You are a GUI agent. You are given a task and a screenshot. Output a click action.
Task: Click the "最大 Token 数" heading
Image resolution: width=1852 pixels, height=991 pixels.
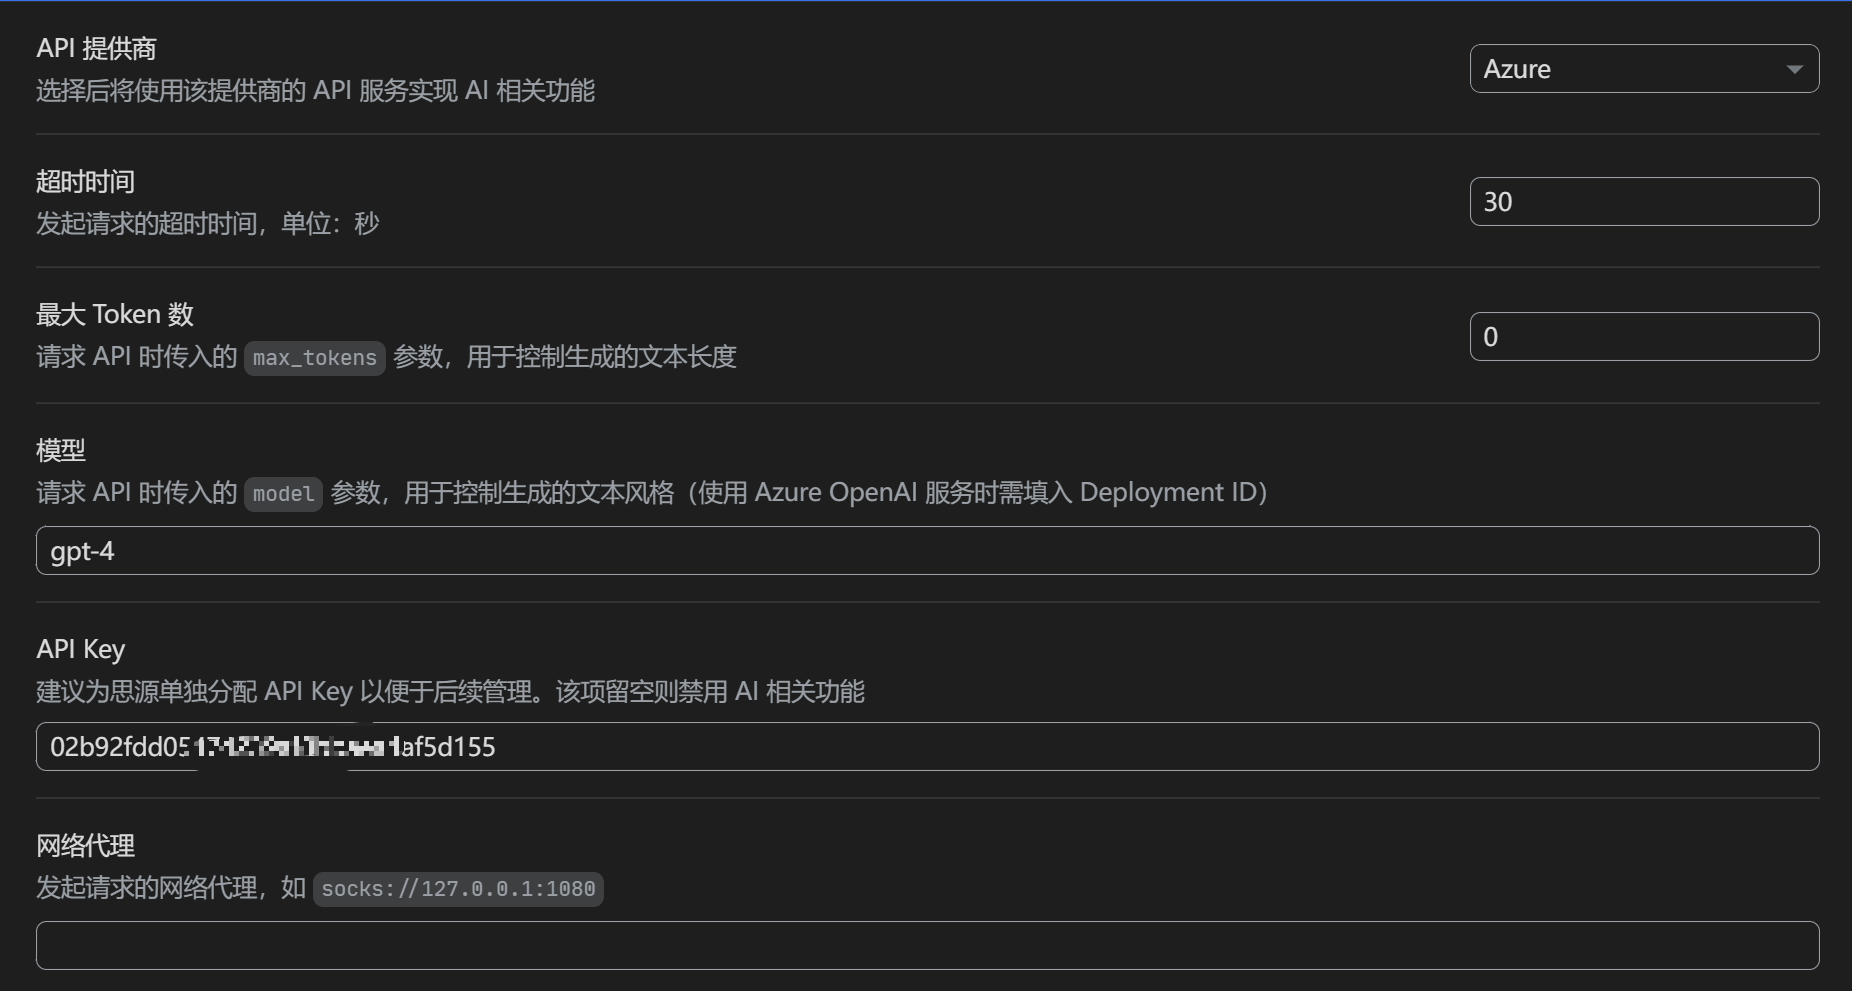[114, 314]
